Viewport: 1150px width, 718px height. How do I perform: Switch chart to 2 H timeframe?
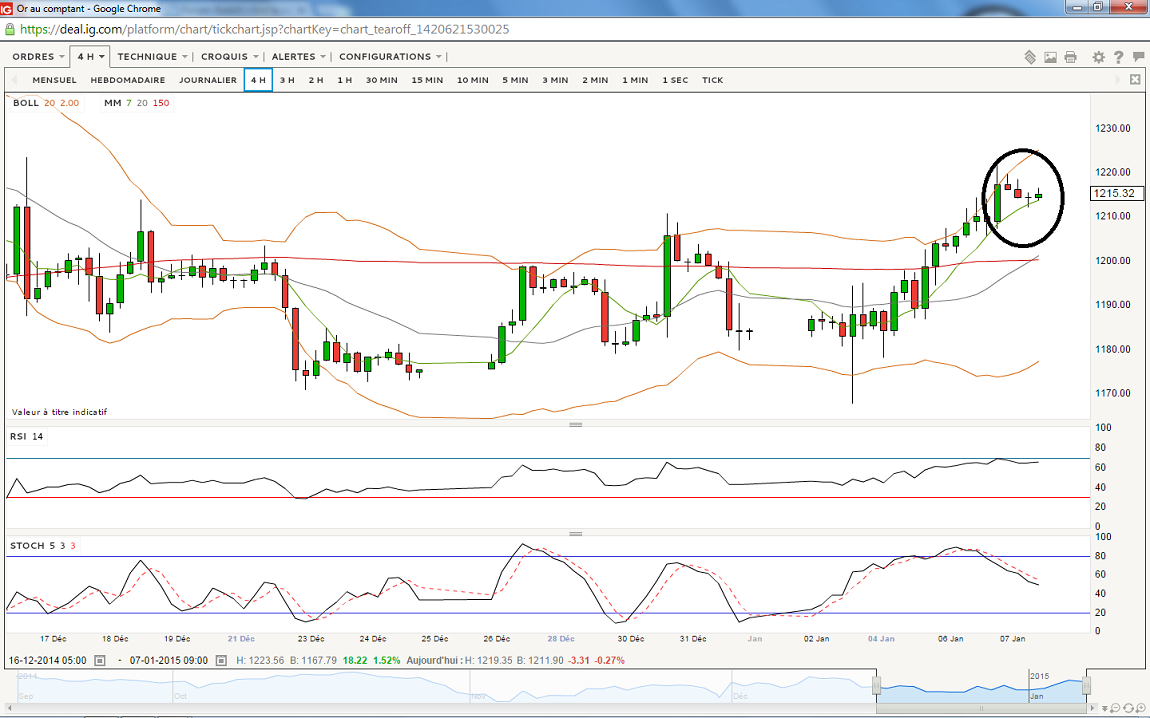tap(316, 80)
